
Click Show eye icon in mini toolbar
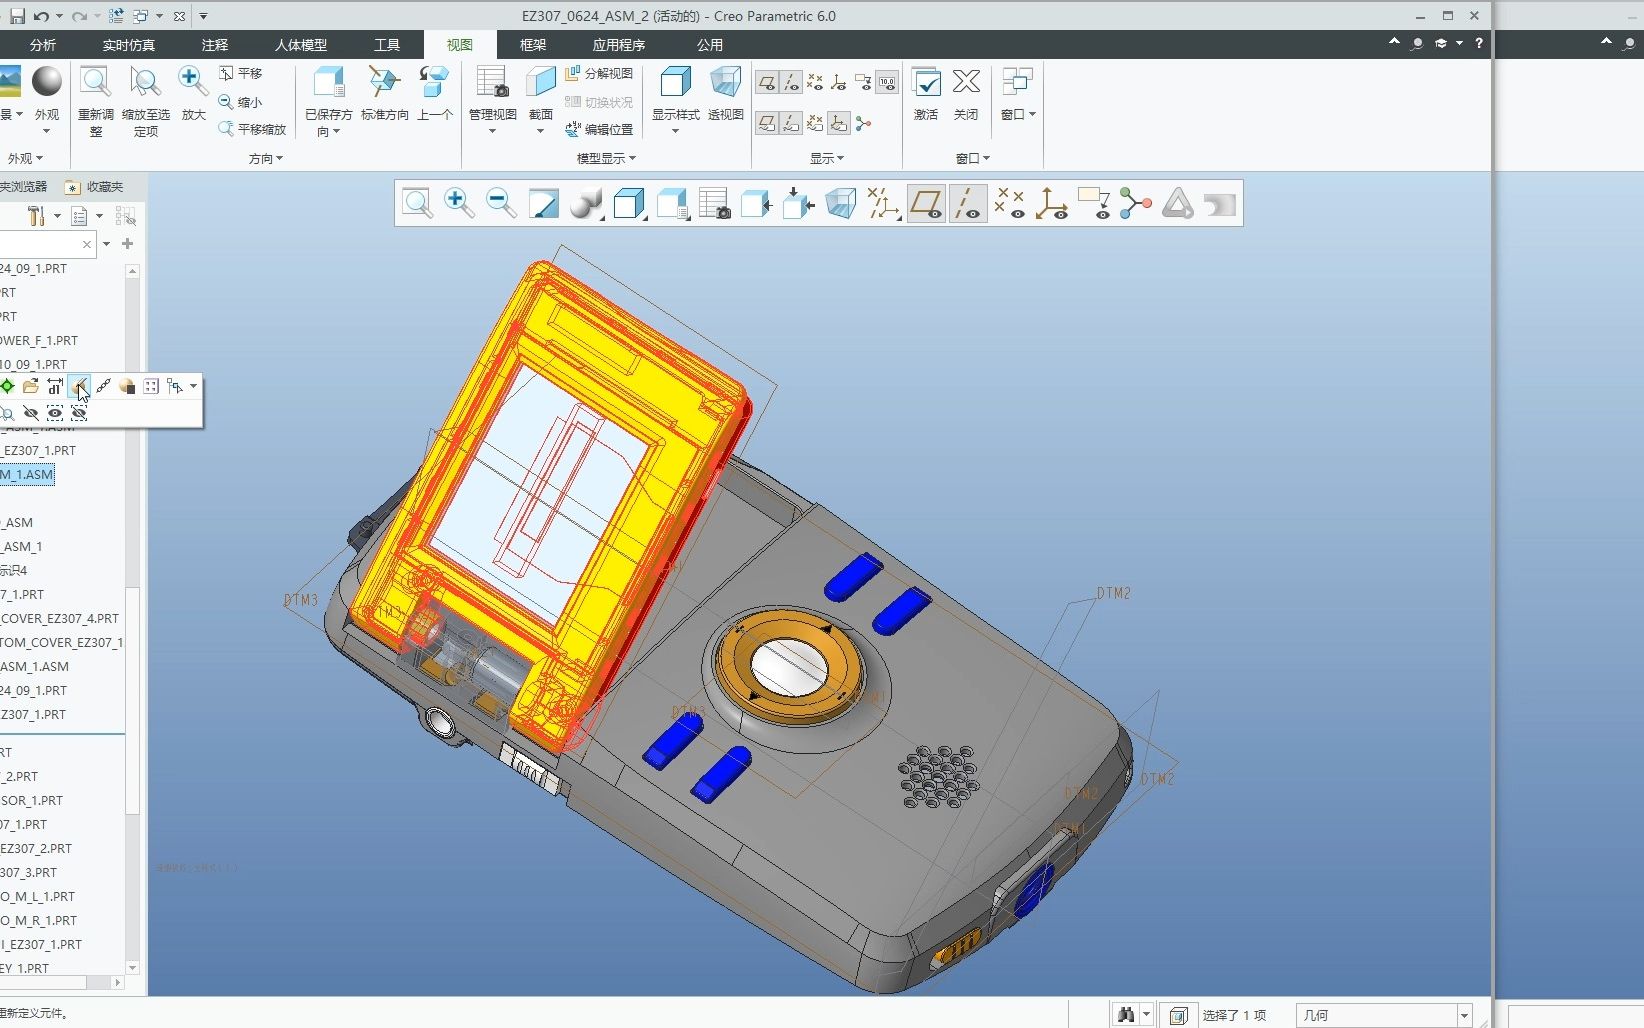tap(55, 413)
